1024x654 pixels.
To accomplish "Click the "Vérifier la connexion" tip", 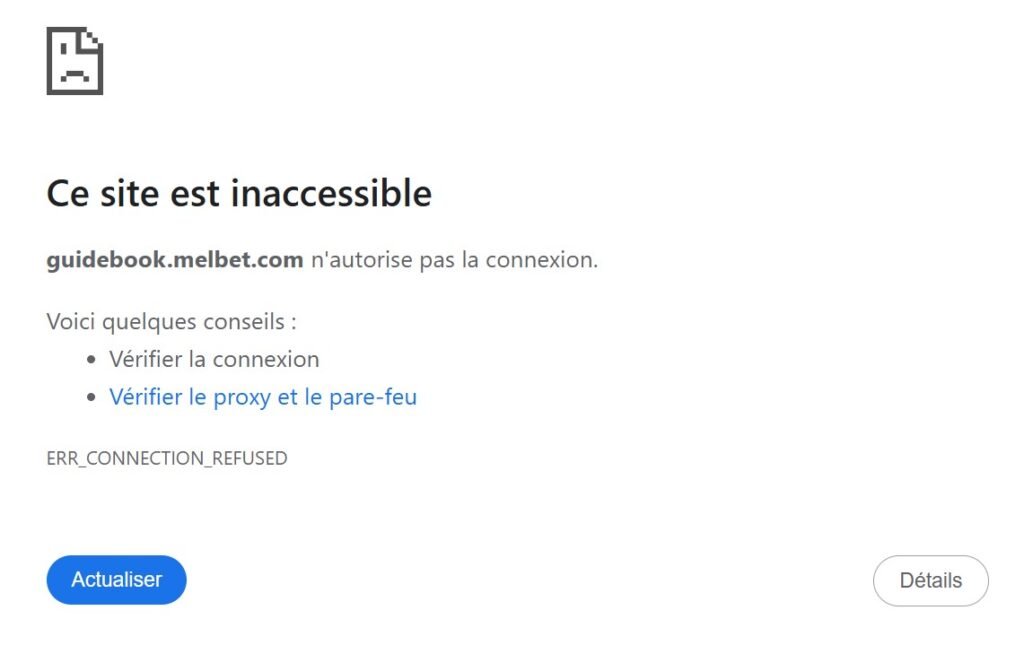I will (x=214, y=359).
